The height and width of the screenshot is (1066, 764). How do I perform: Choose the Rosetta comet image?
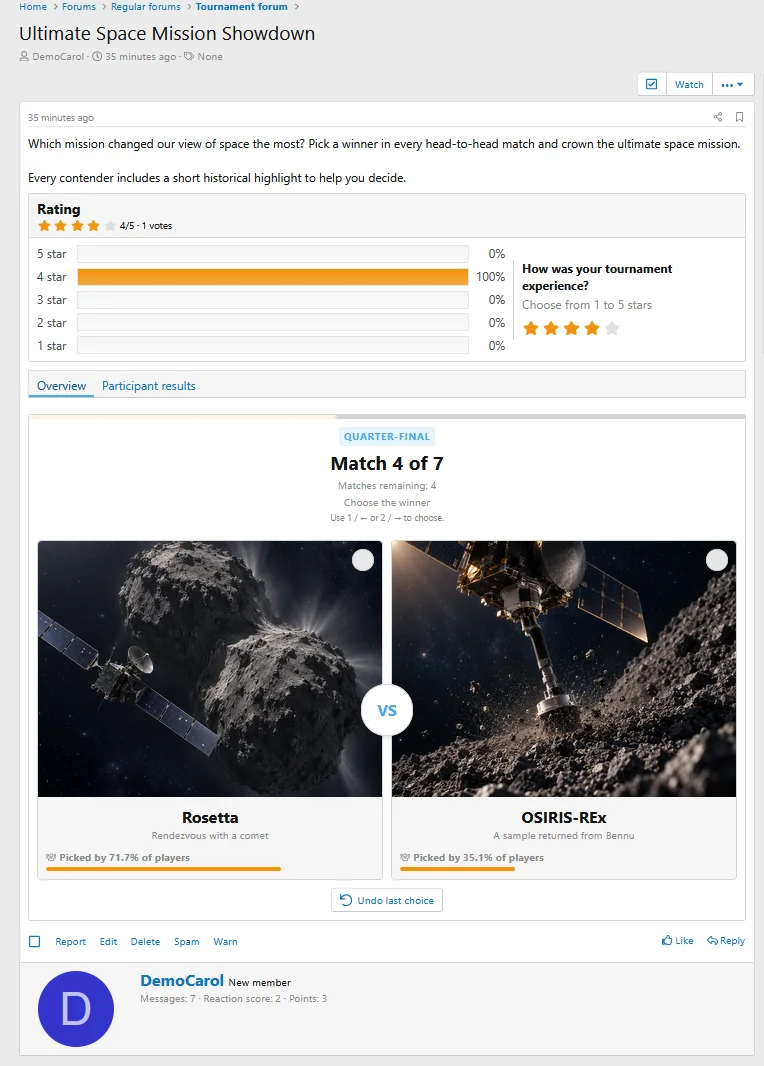pyautogui.click(x=210, y=669)
